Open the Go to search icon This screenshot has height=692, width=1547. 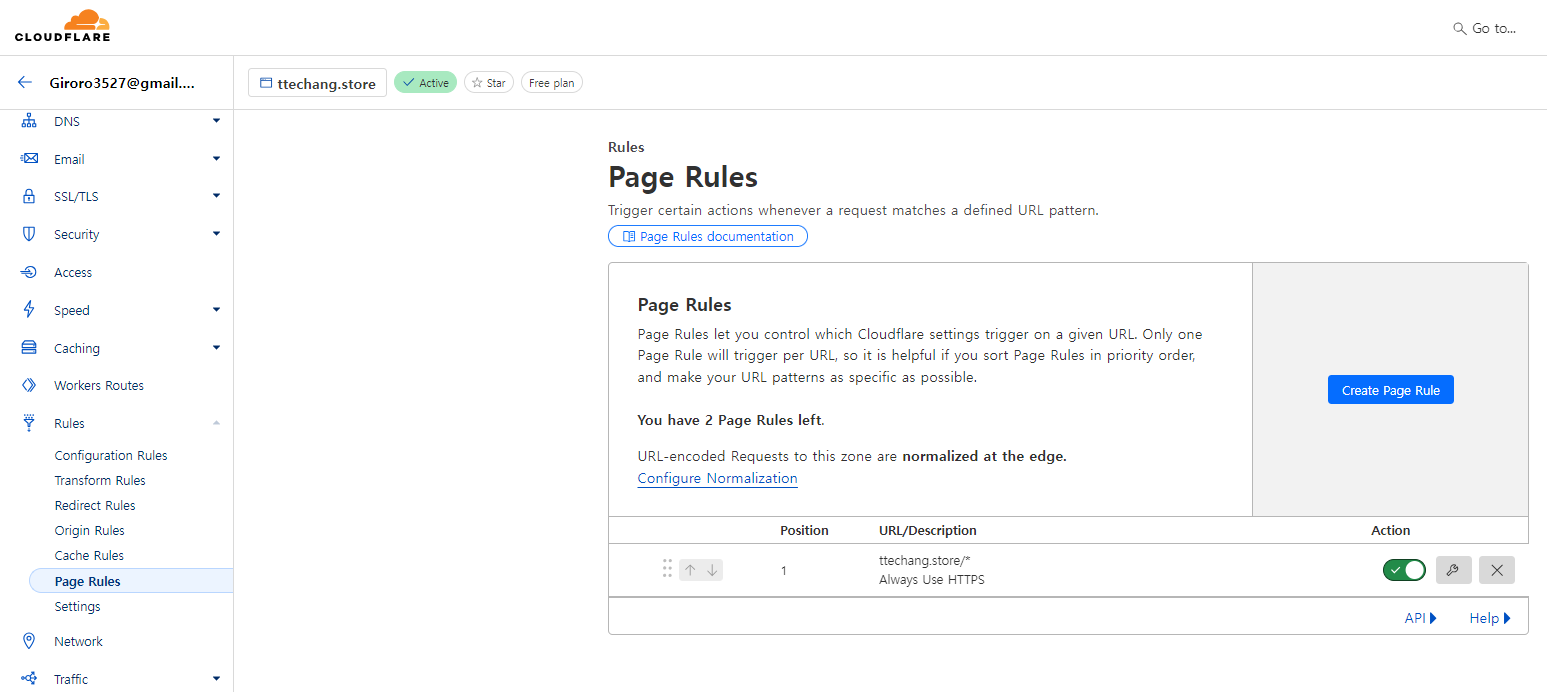coord(1459,29)
